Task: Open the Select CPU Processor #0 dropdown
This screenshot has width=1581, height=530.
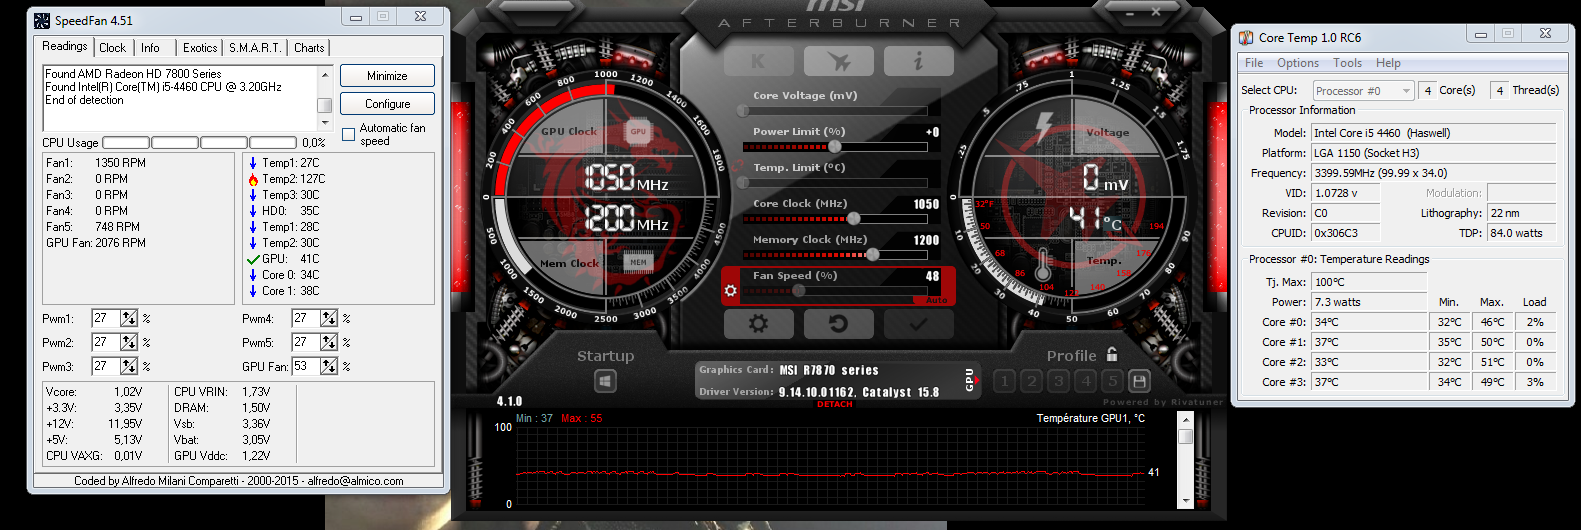Action: 1363,91
